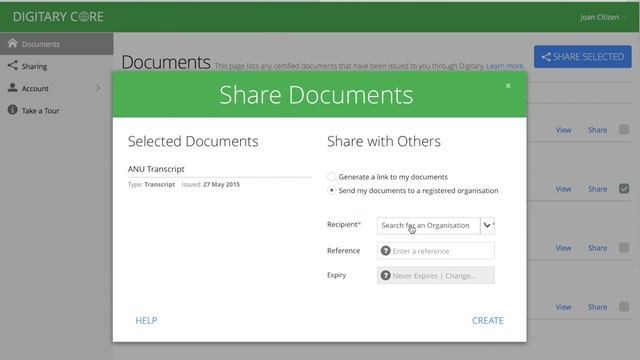Viewport: 640px width, 360px height.
Task: Close the Share Documents dialog
Action: click(x=508, y=86)
